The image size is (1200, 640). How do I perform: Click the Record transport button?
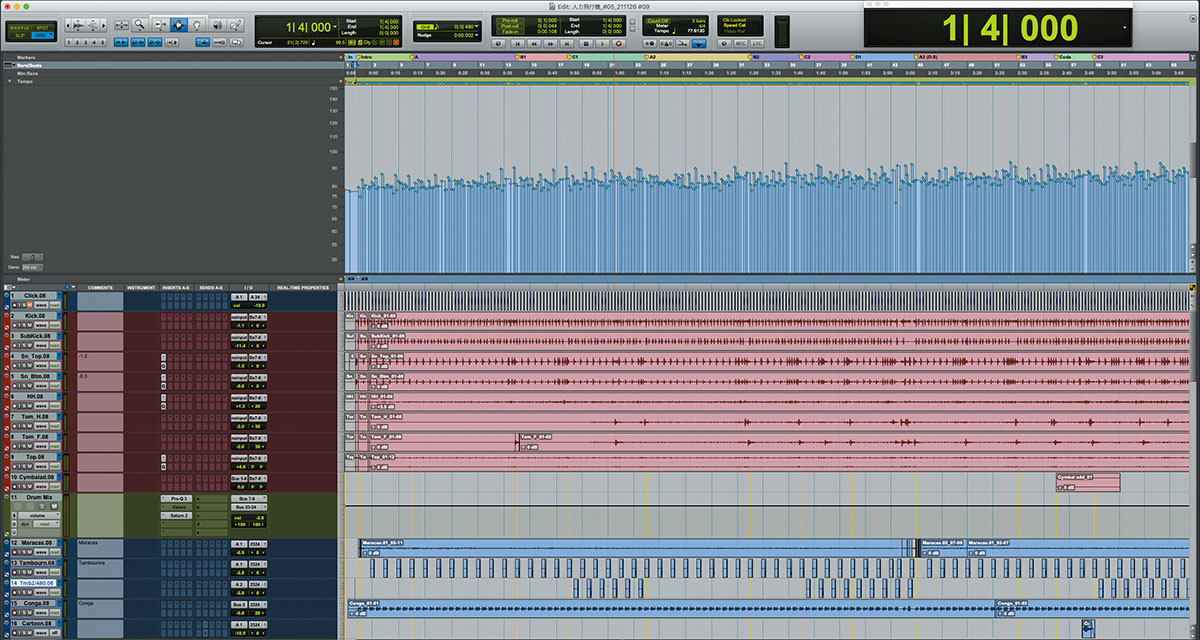[x=618, y=43]
